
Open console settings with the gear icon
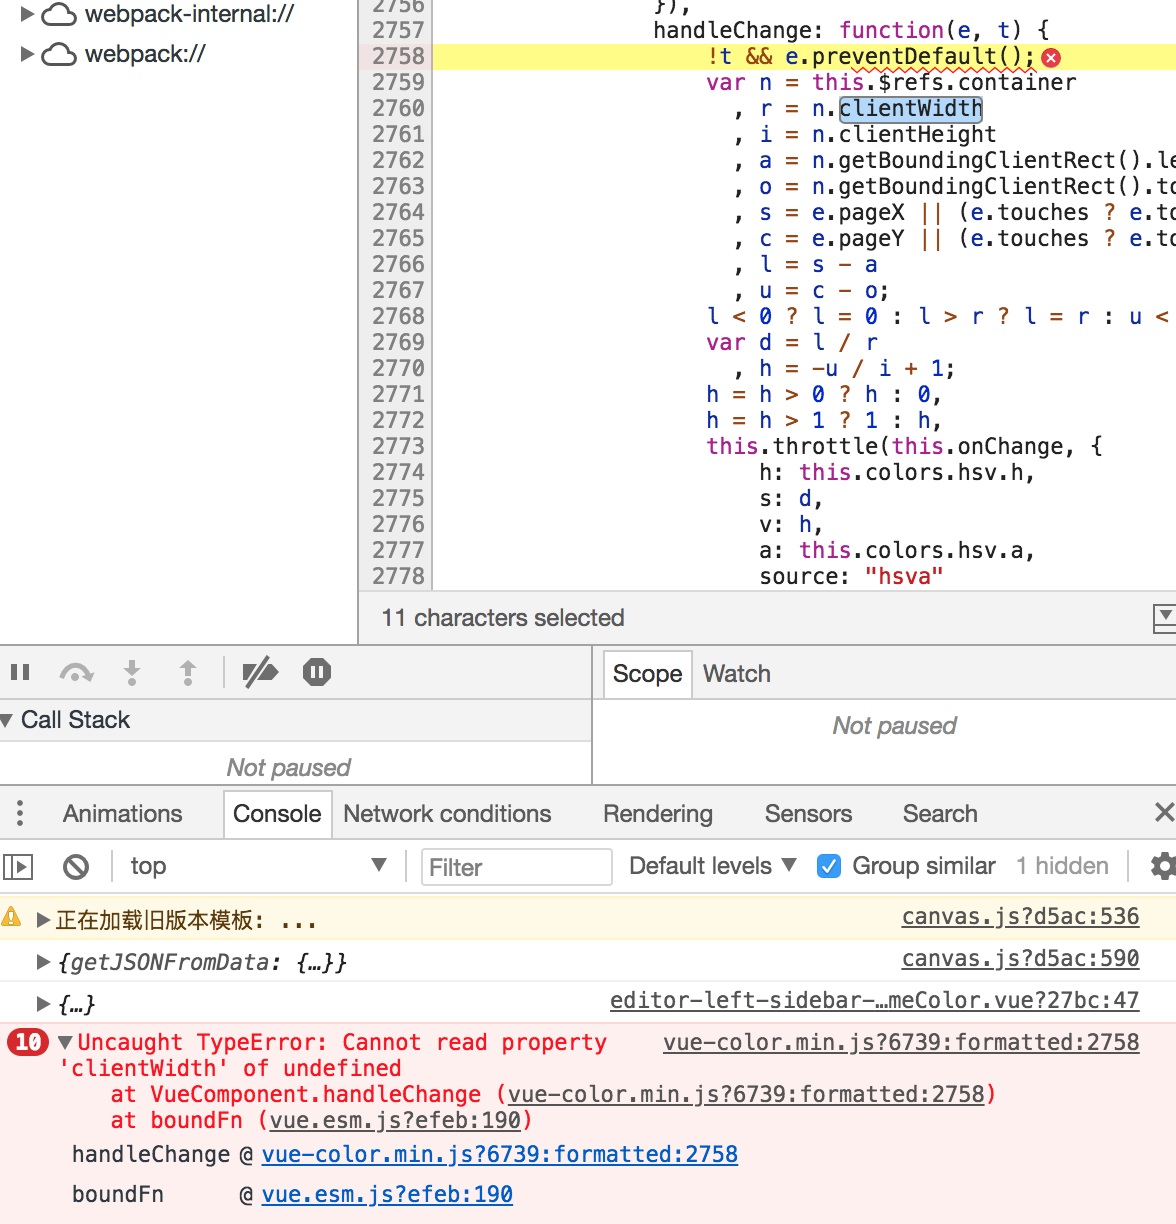coord(1162,866)
